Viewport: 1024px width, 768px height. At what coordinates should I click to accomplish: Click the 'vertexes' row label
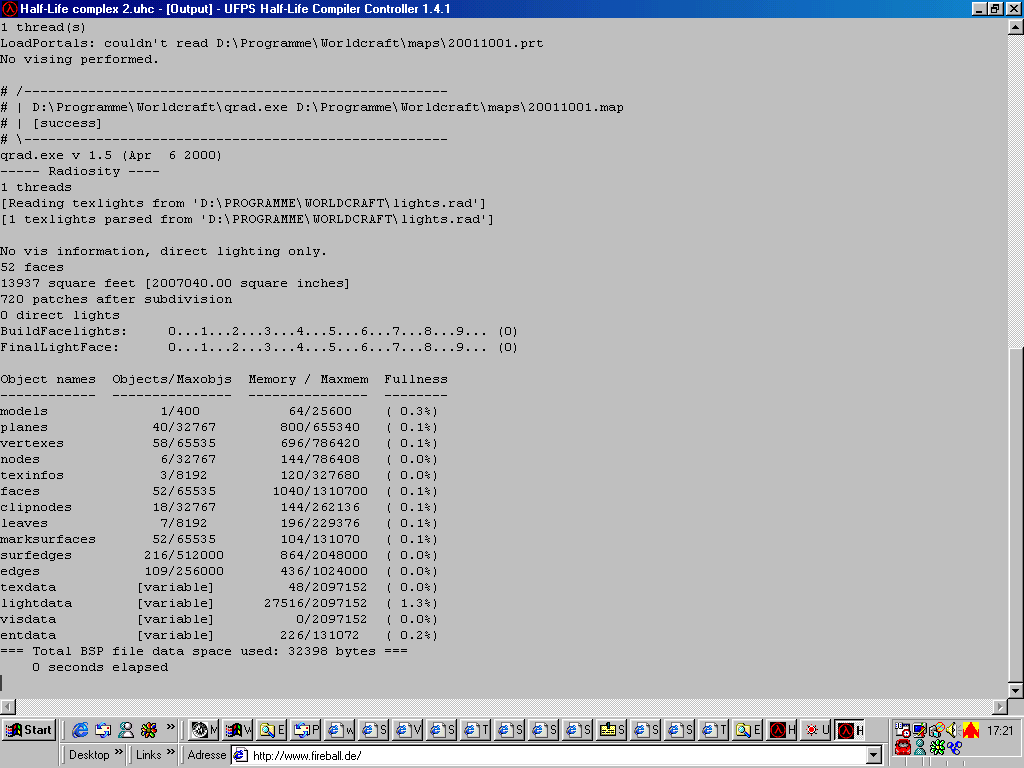pos(32,443)
